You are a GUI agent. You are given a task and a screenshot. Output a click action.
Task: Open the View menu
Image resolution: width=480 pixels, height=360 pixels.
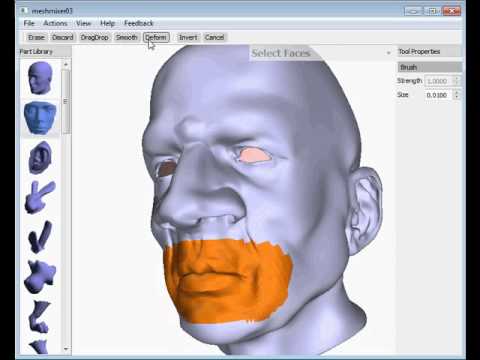(83, 23)
